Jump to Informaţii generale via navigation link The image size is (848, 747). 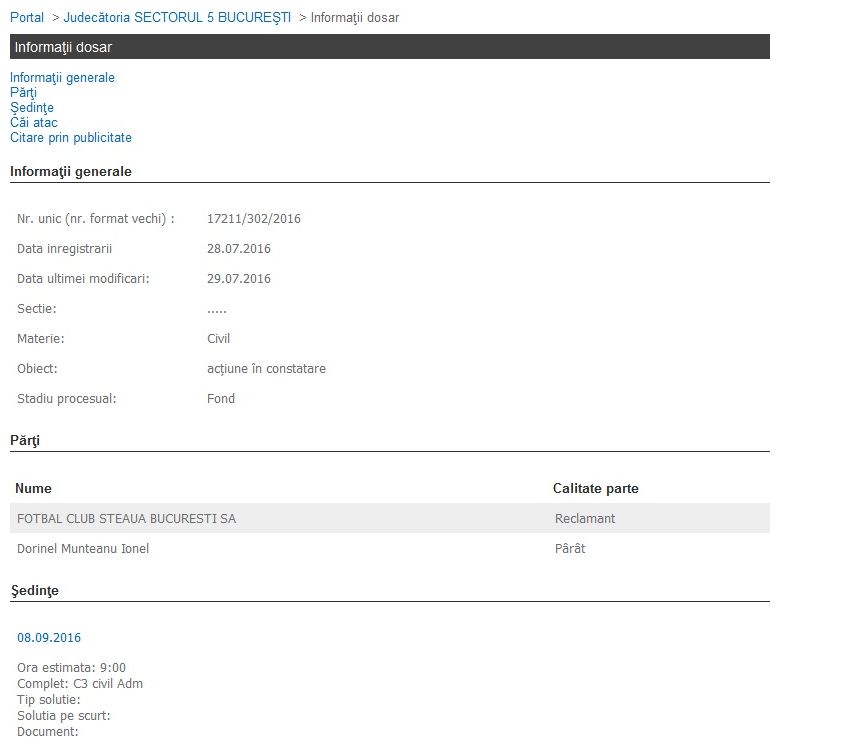pos(62,78)
